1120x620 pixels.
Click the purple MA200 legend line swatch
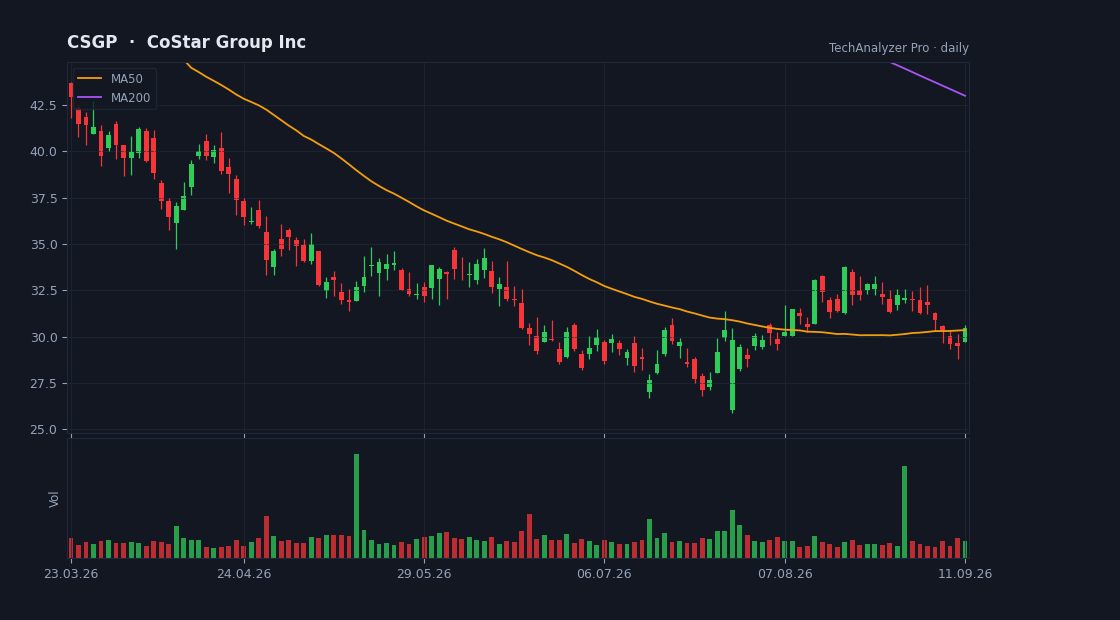[x=89, y=98]
